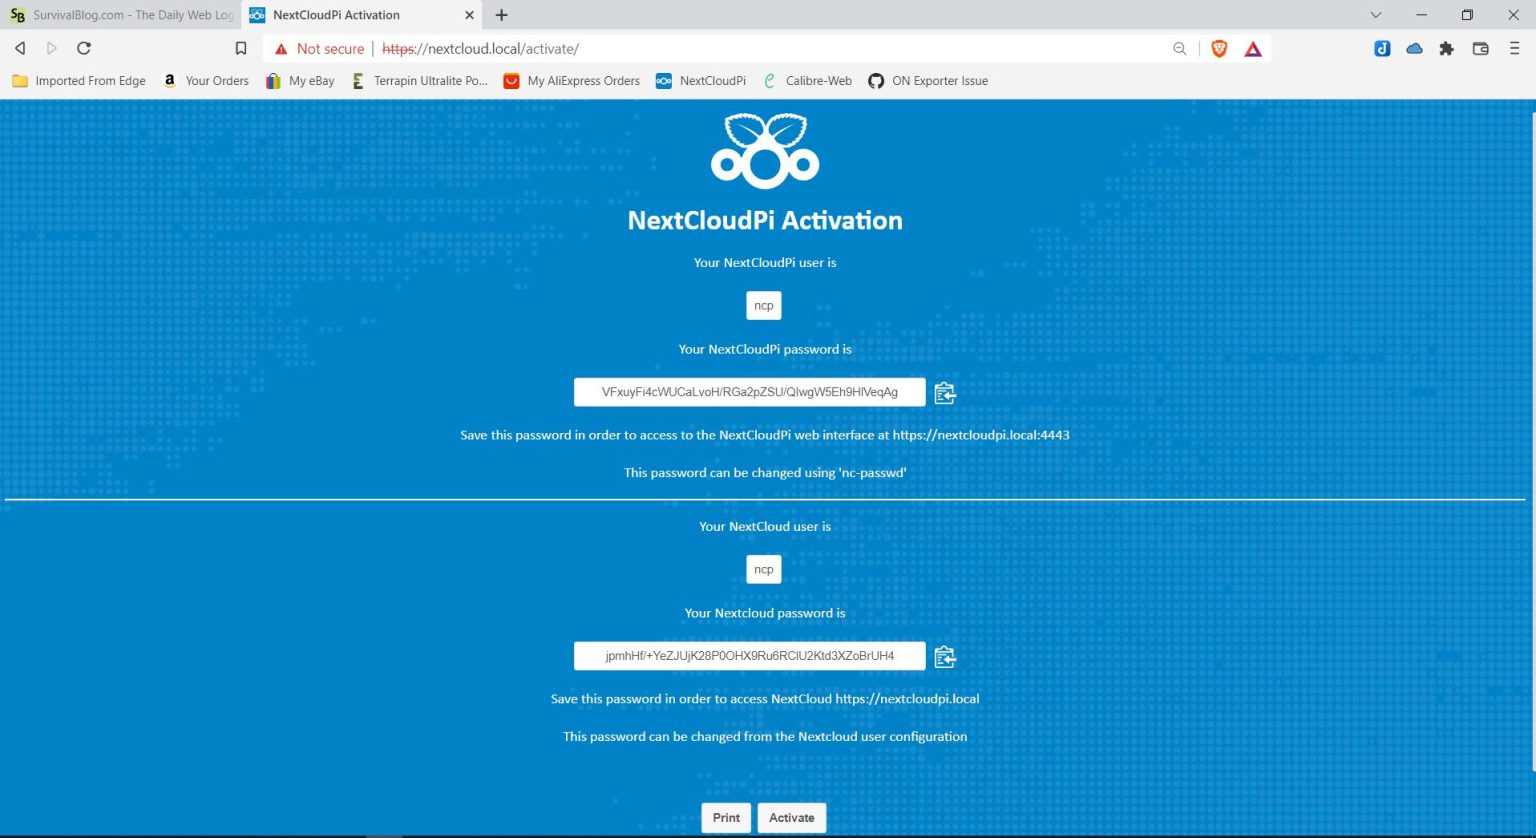Bookmark this page using the bookmark icon
The height and width of the screenshot is (838, 1536).
(240, 47)
